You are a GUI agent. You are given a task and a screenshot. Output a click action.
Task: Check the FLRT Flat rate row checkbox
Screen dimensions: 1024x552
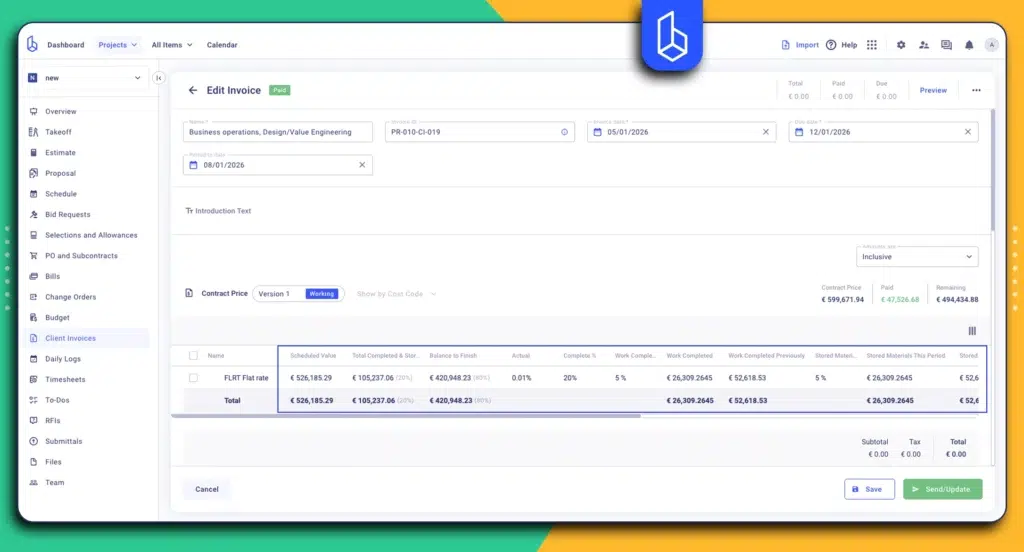pos(193,378)
